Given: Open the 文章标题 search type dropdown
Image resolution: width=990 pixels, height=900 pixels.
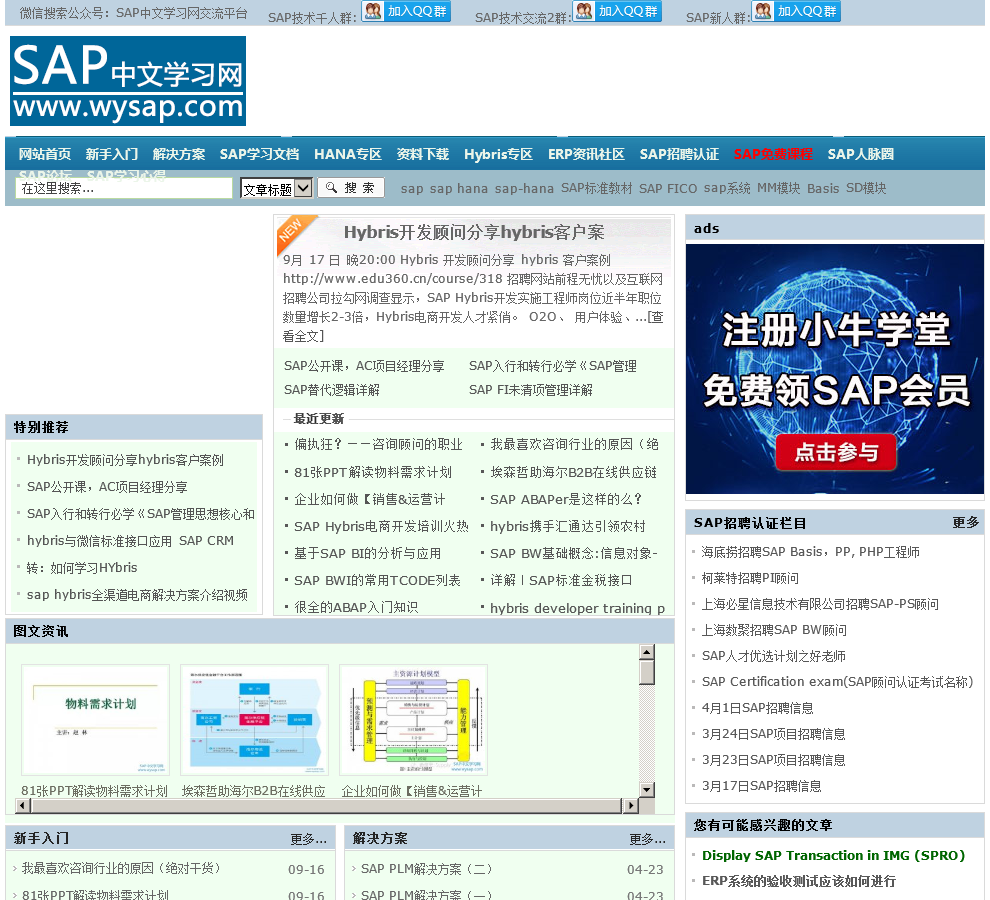Looking at the screenshot, I should coord(276,188).
